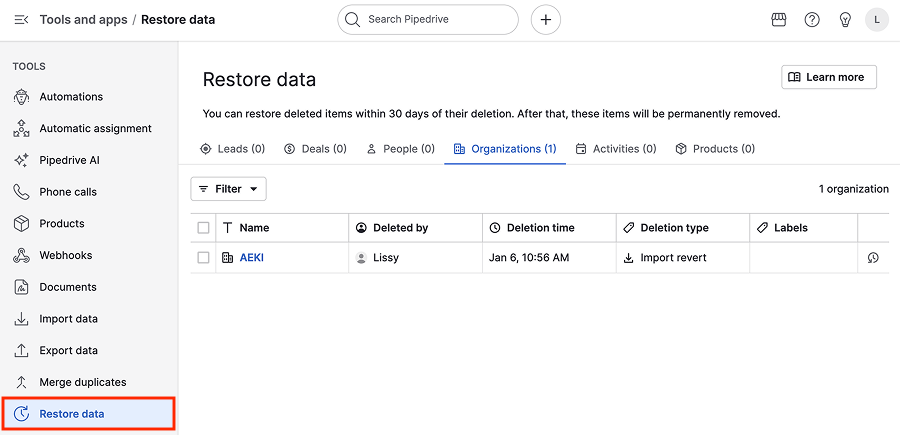
Task: Click the lightbulb Sales Assistant icon
Action: point(845,20)
